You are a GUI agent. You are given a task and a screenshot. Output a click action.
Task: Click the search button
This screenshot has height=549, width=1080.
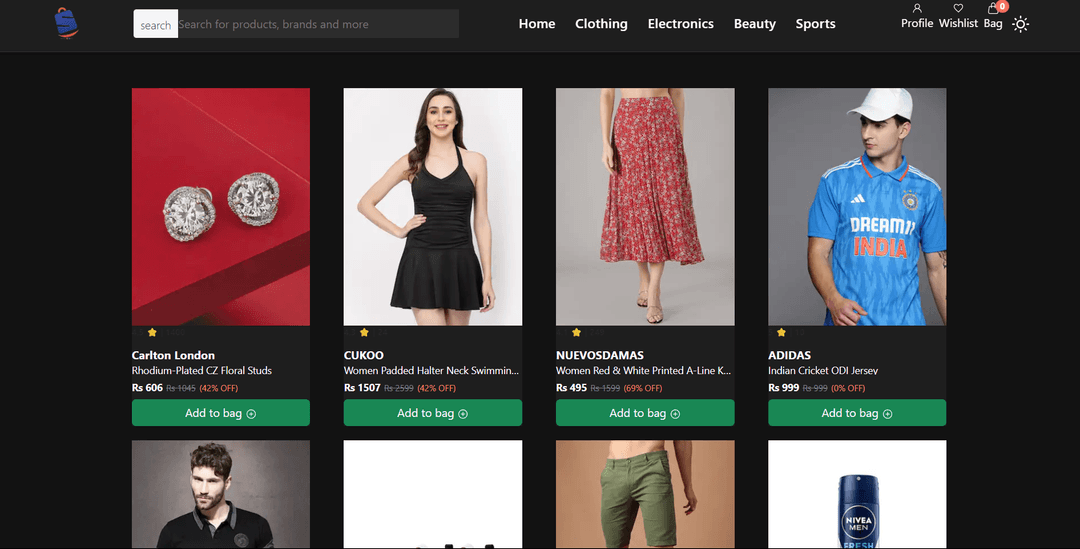[156, 24]
